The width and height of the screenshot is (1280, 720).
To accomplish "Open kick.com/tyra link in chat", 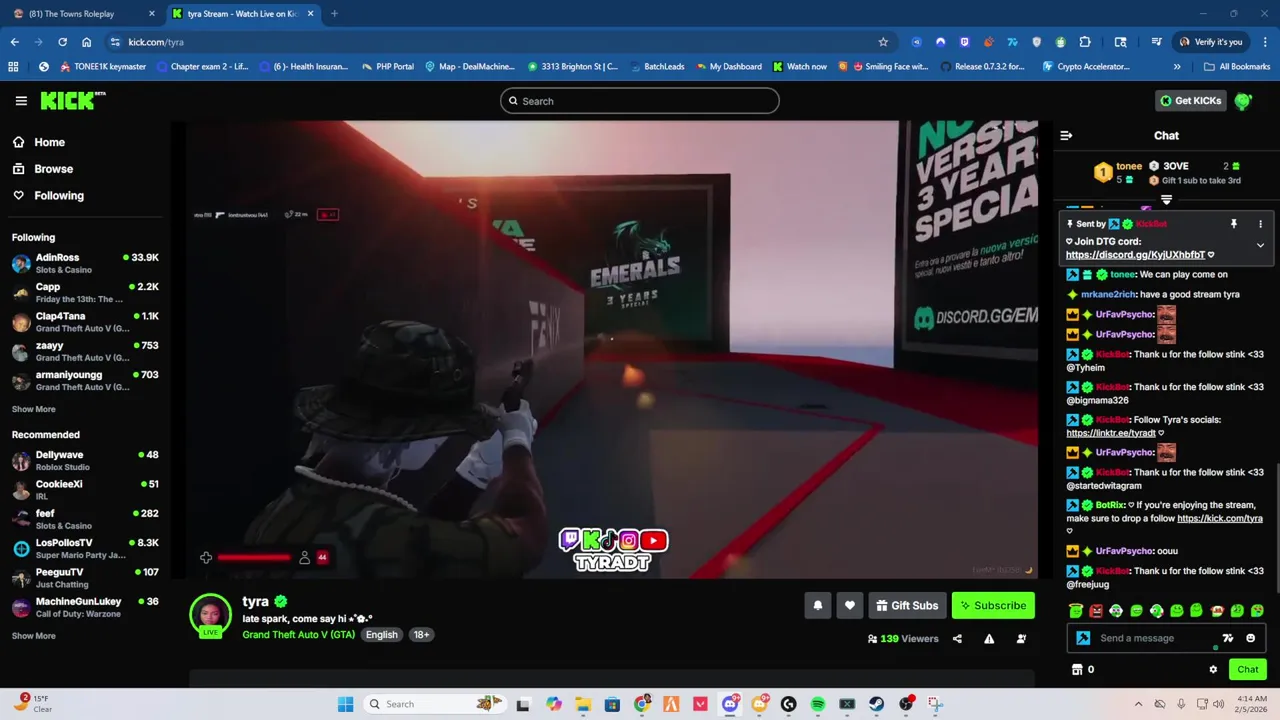I will [1220, 518].
